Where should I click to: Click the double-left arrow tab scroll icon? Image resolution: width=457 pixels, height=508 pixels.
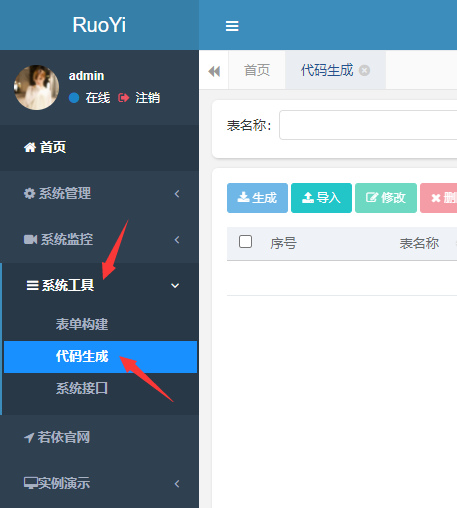tap(214, 71)
